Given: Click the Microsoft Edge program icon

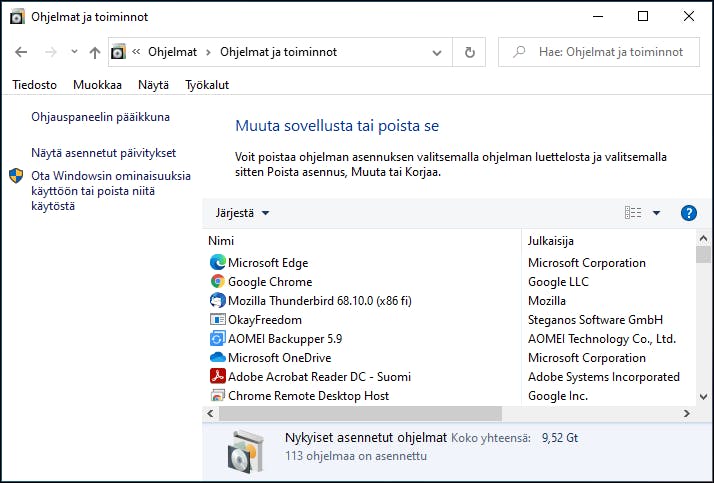Looking at the screenshot, I should coord(218,263).
